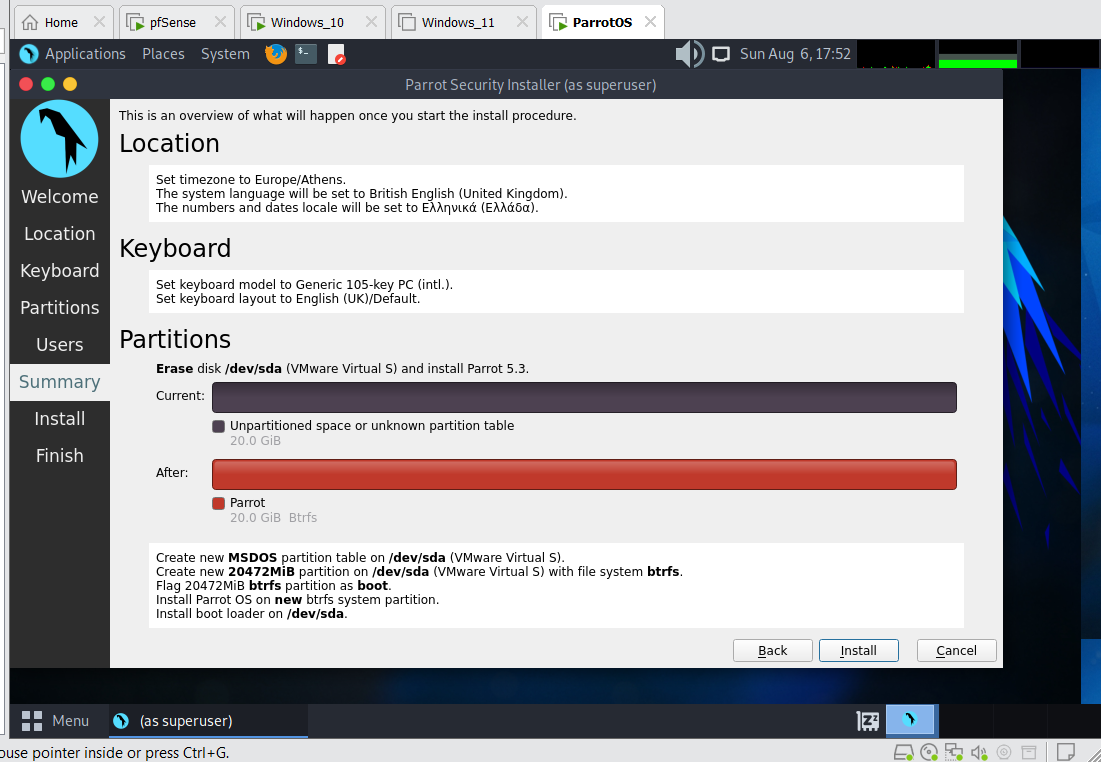Click the green window button of the installer
1101x762 pixels.
tap(48, 84)
